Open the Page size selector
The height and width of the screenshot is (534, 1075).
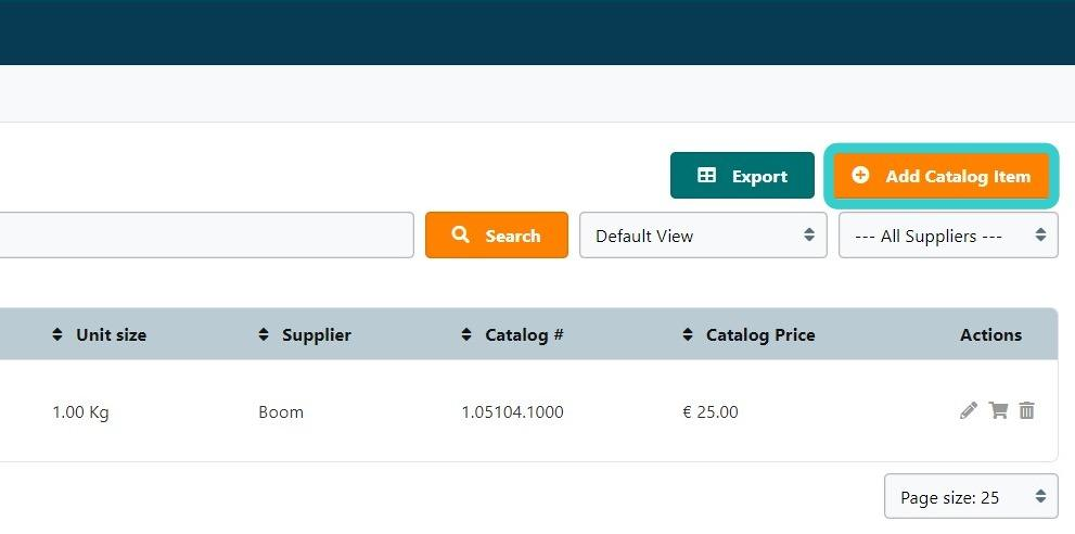coord(970,497)
